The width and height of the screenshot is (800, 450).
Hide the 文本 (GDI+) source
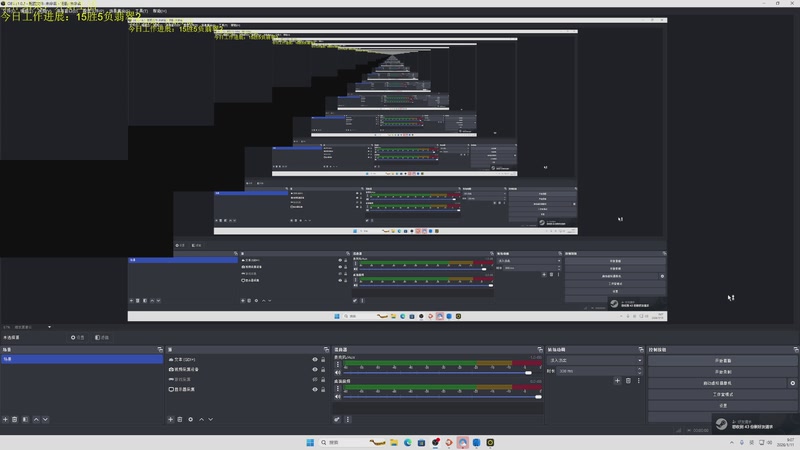(315, 359)
